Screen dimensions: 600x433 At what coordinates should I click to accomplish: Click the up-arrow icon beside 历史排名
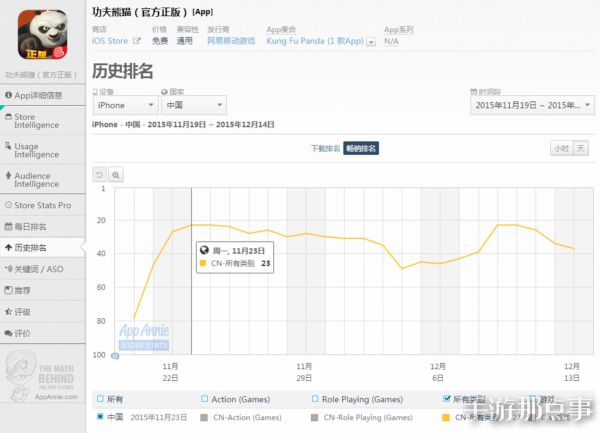8,248
